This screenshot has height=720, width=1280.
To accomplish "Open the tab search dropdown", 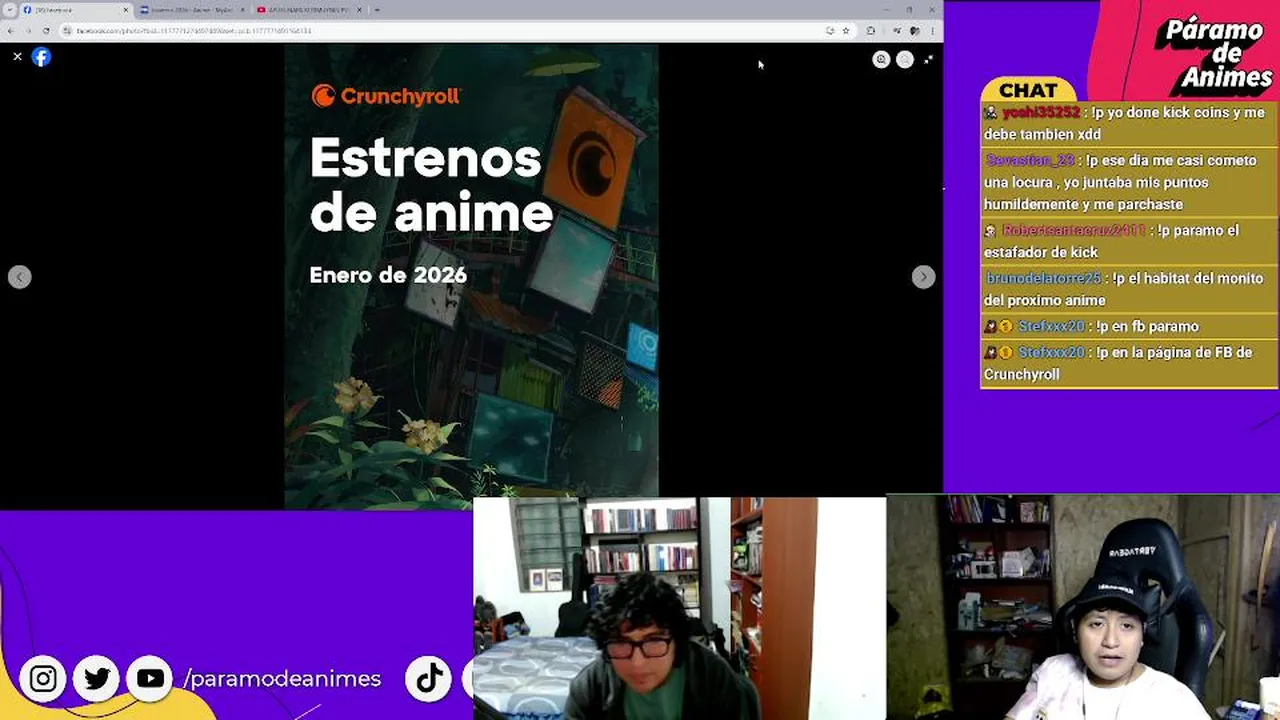I will pos(9,10).
